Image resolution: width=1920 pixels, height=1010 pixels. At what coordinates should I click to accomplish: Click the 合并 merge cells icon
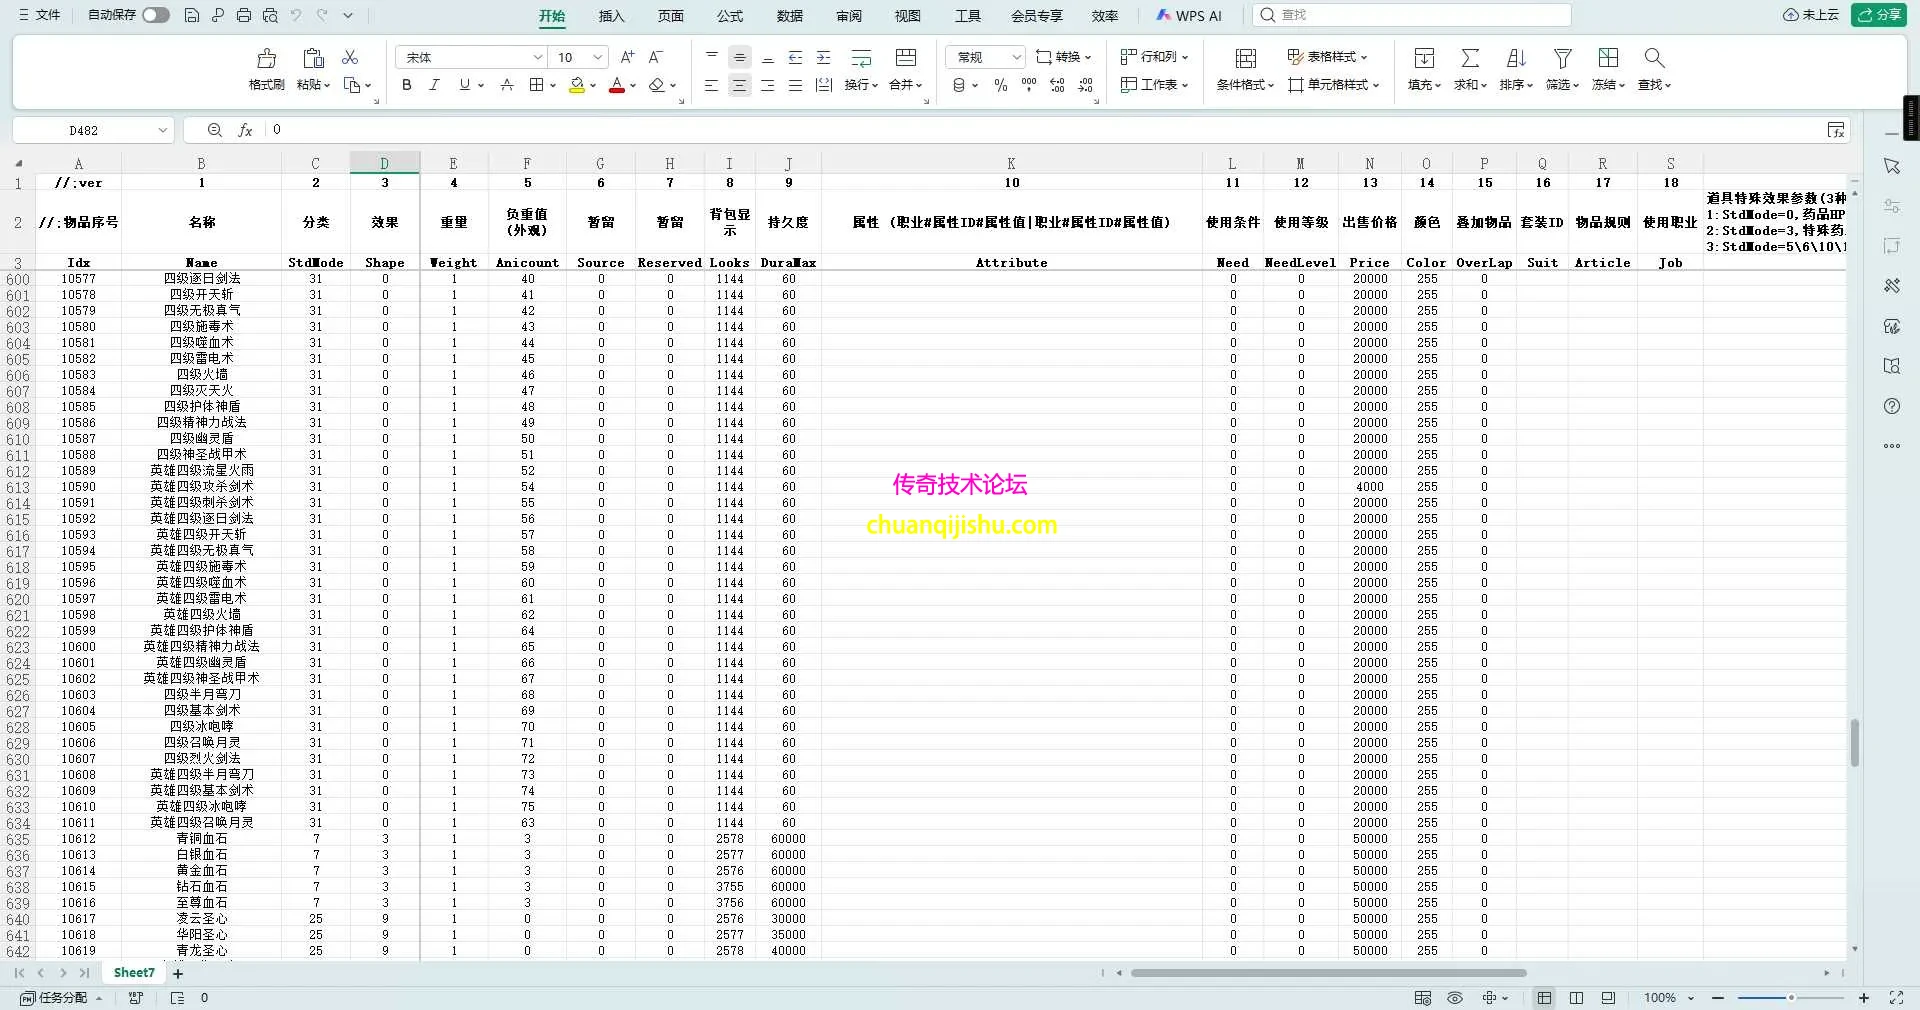906,57
